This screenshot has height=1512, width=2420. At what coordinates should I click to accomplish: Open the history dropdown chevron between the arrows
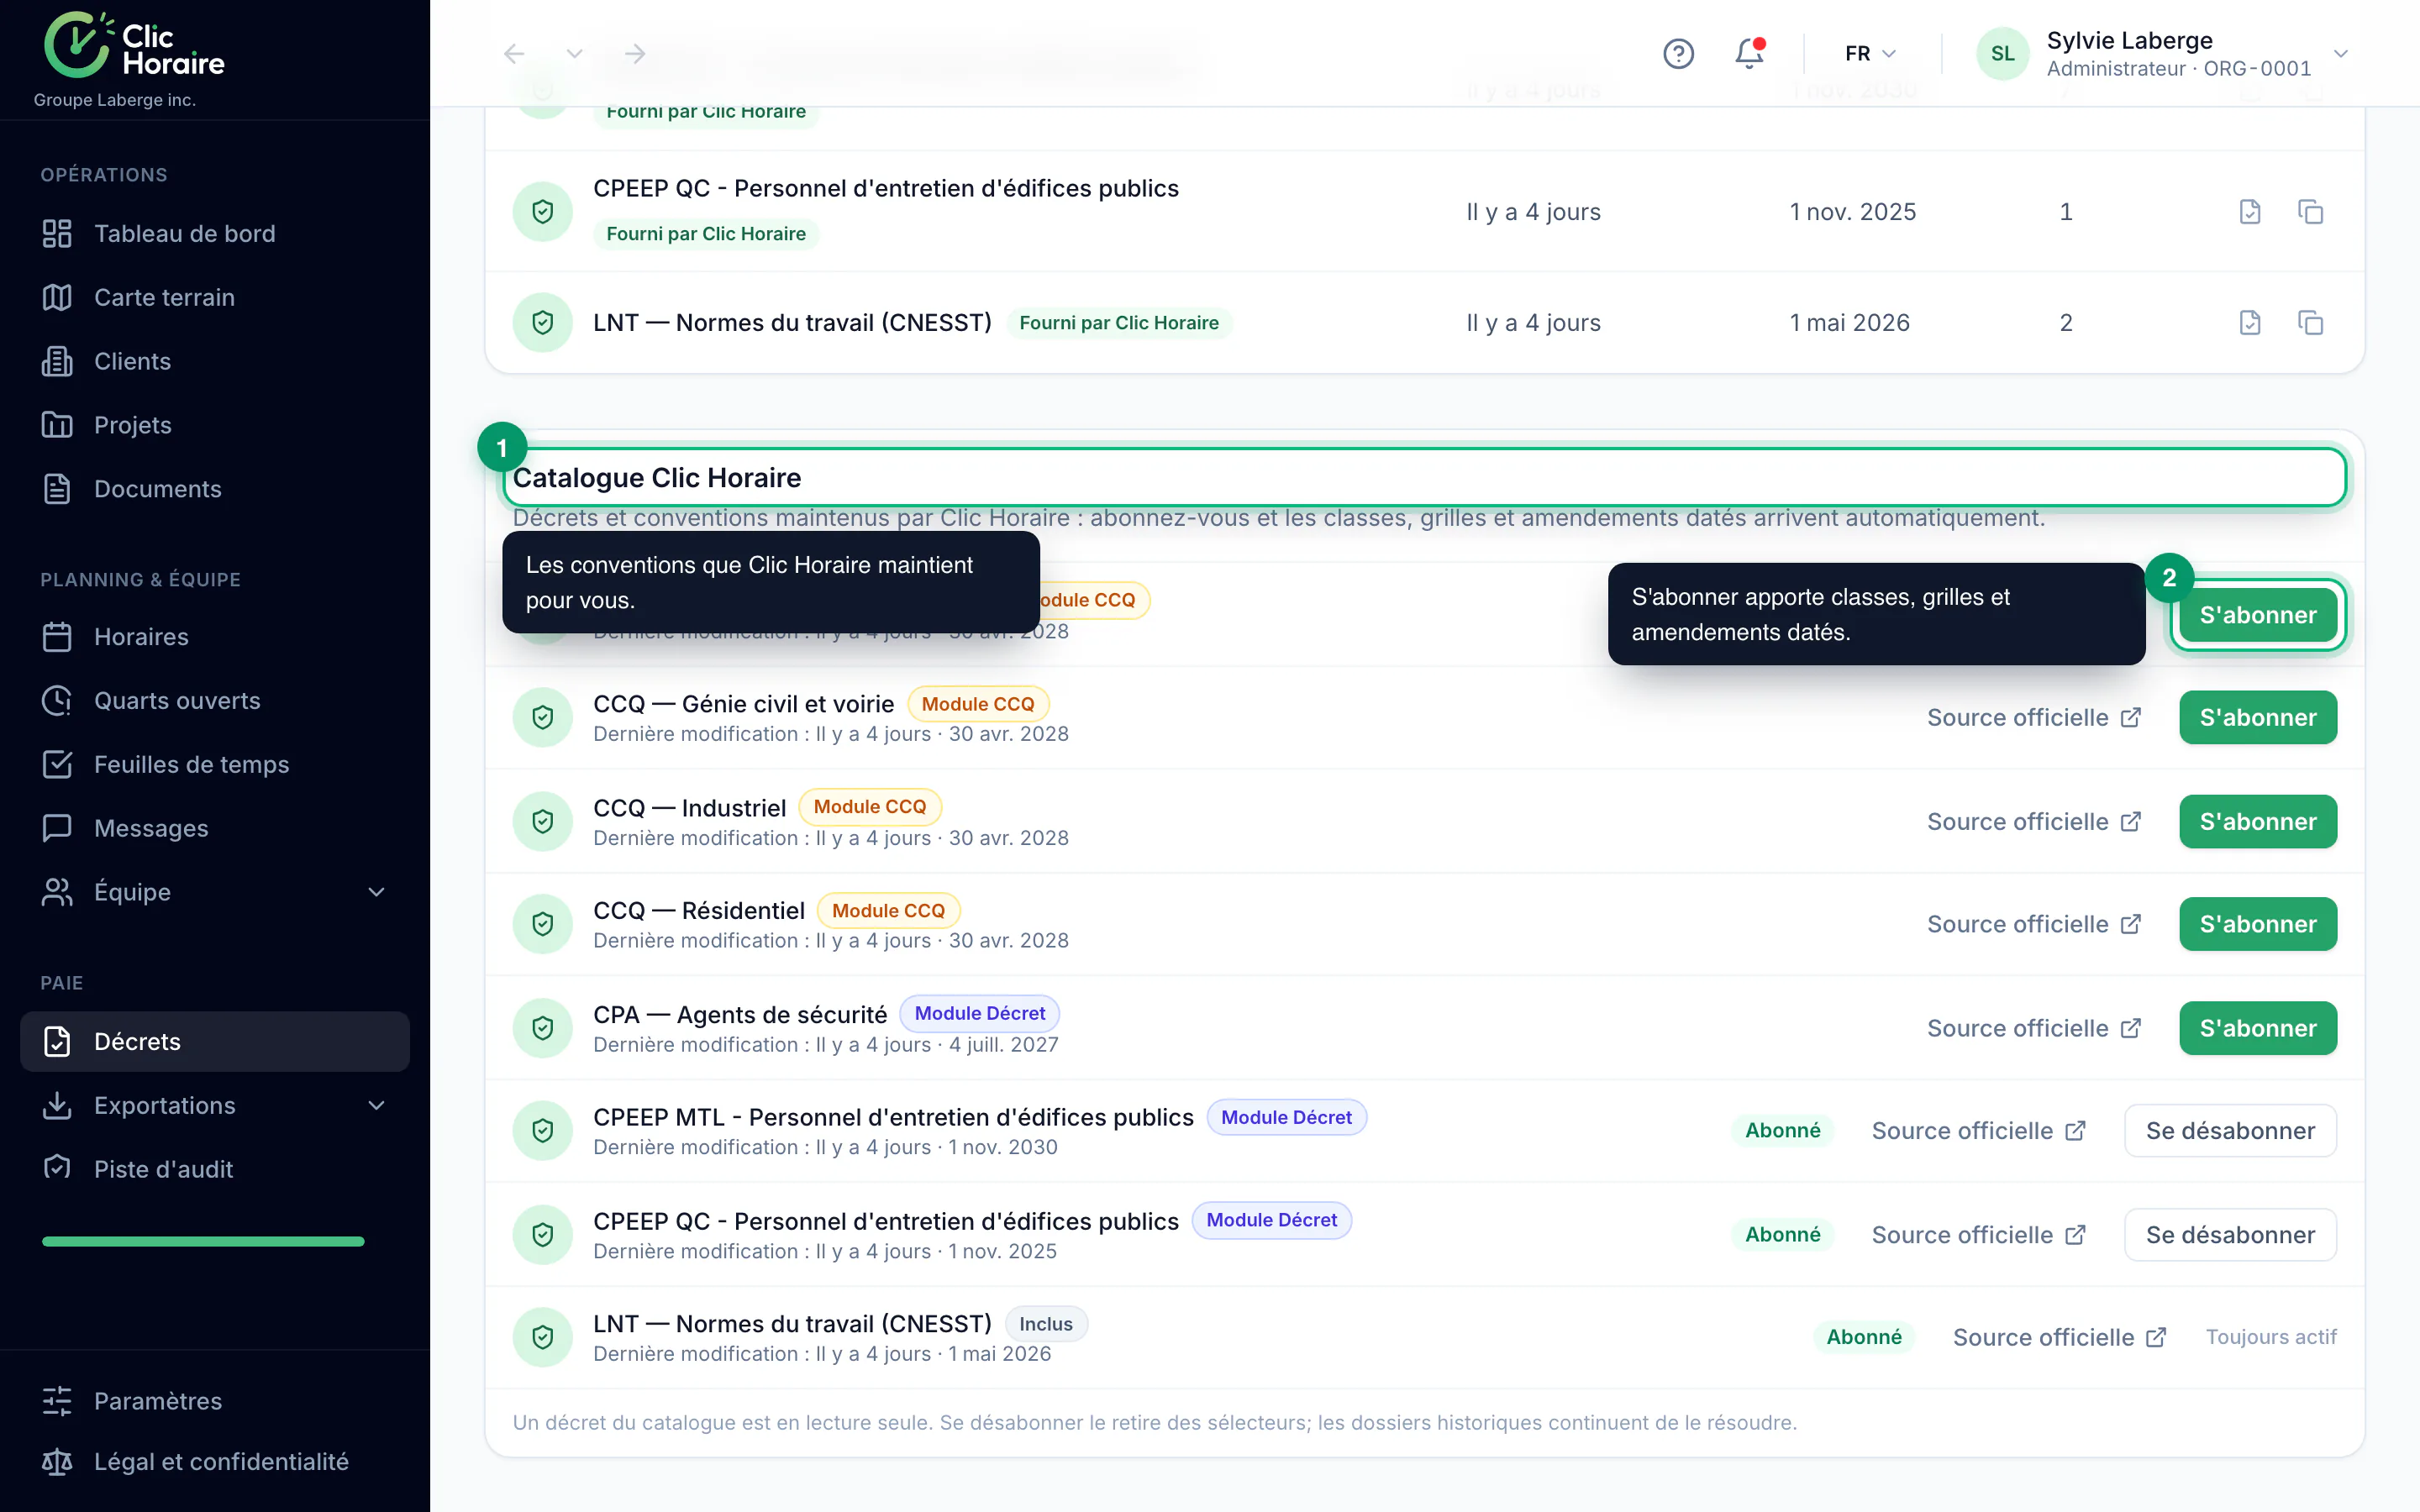pyautogui.click(x=574, y=54)
